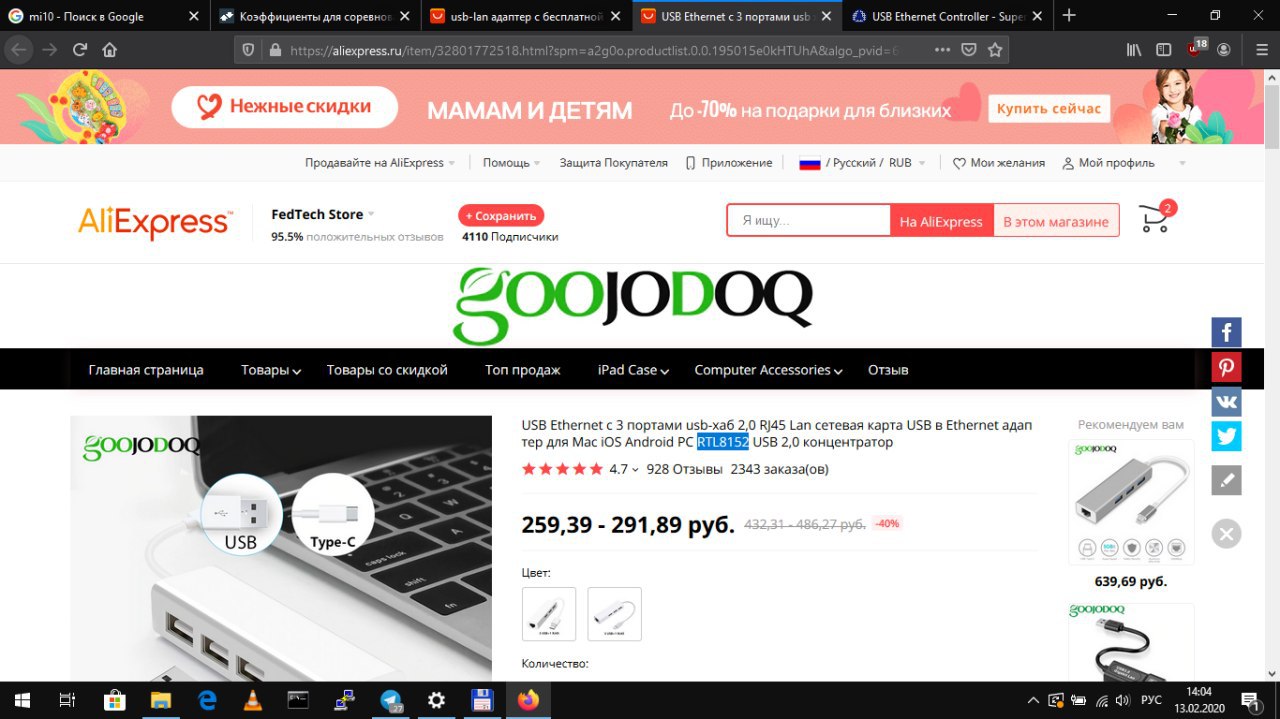Viewport: 1280px width, 719px height.
Task: Select first color variant swatch
Action: point(549,614)
